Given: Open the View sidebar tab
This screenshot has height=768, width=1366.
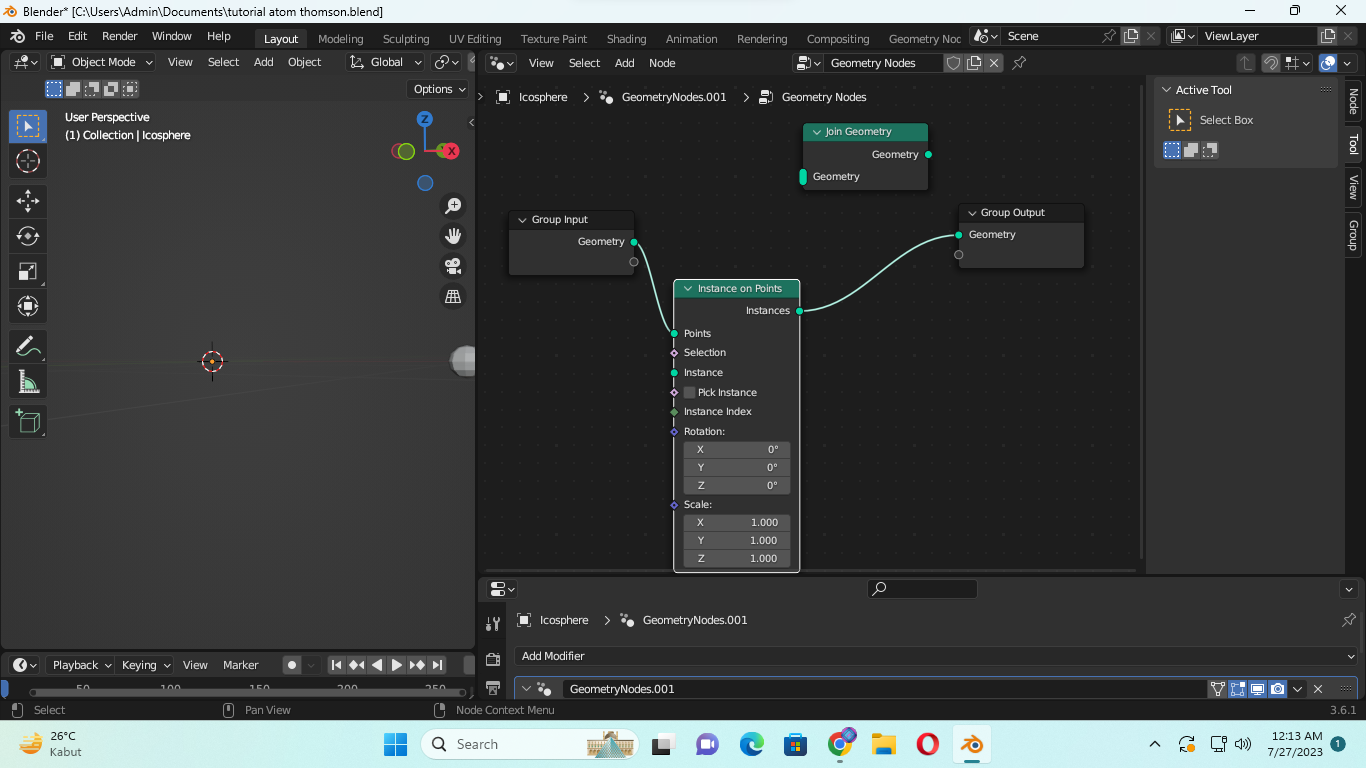Looking at the screenshot, I should [1353, 187].
